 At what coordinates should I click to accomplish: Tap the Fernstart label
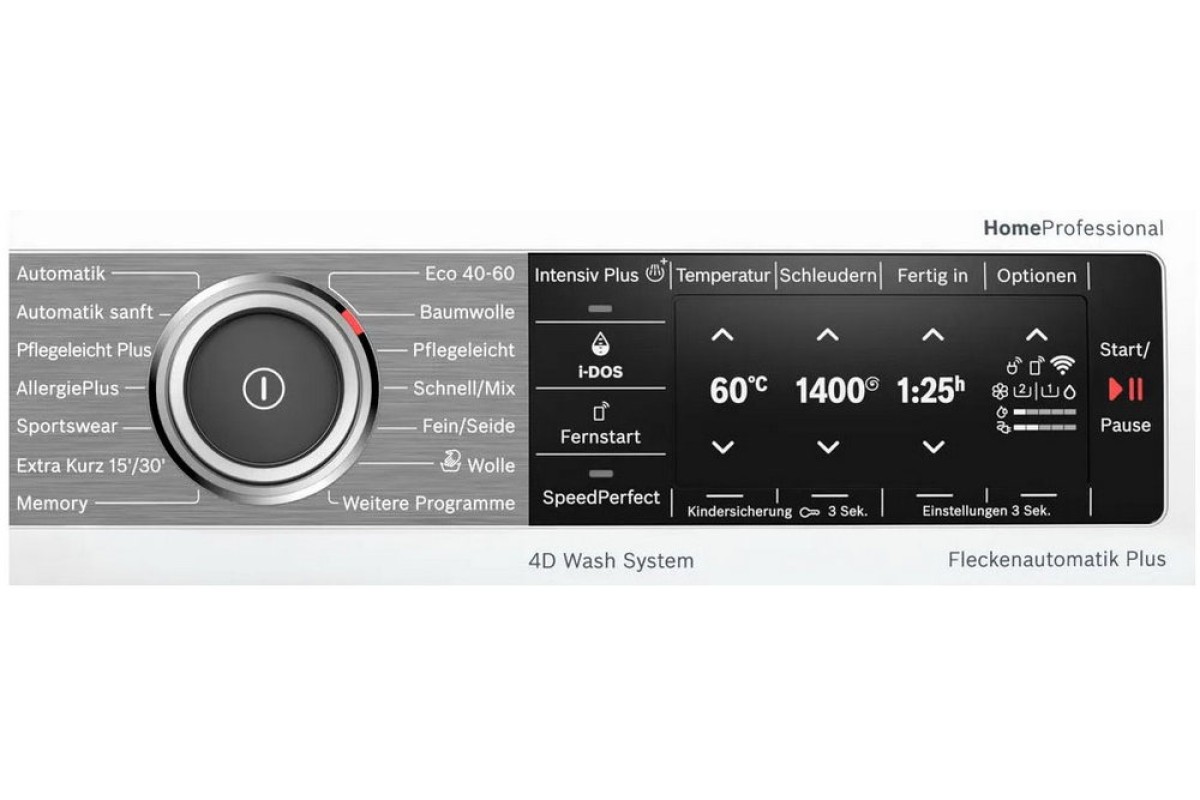coord(600,437)
